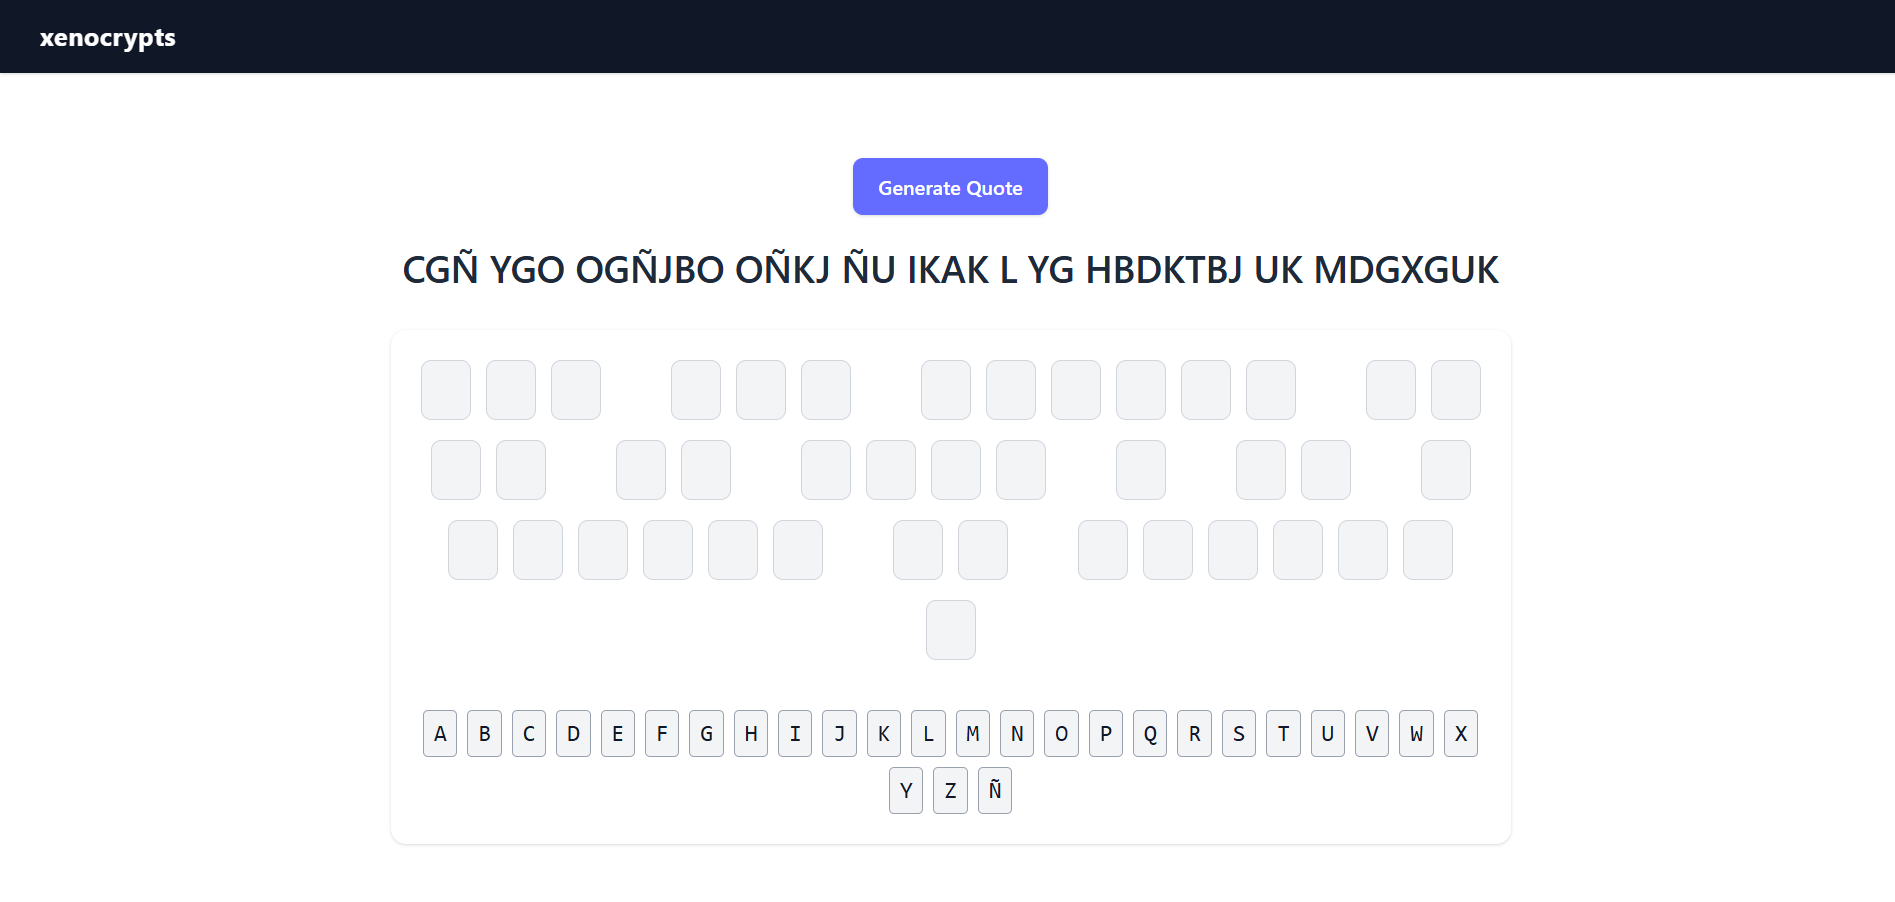Select the letter H key
This screenshot has height=902, width=1895.
coord(751,734)
